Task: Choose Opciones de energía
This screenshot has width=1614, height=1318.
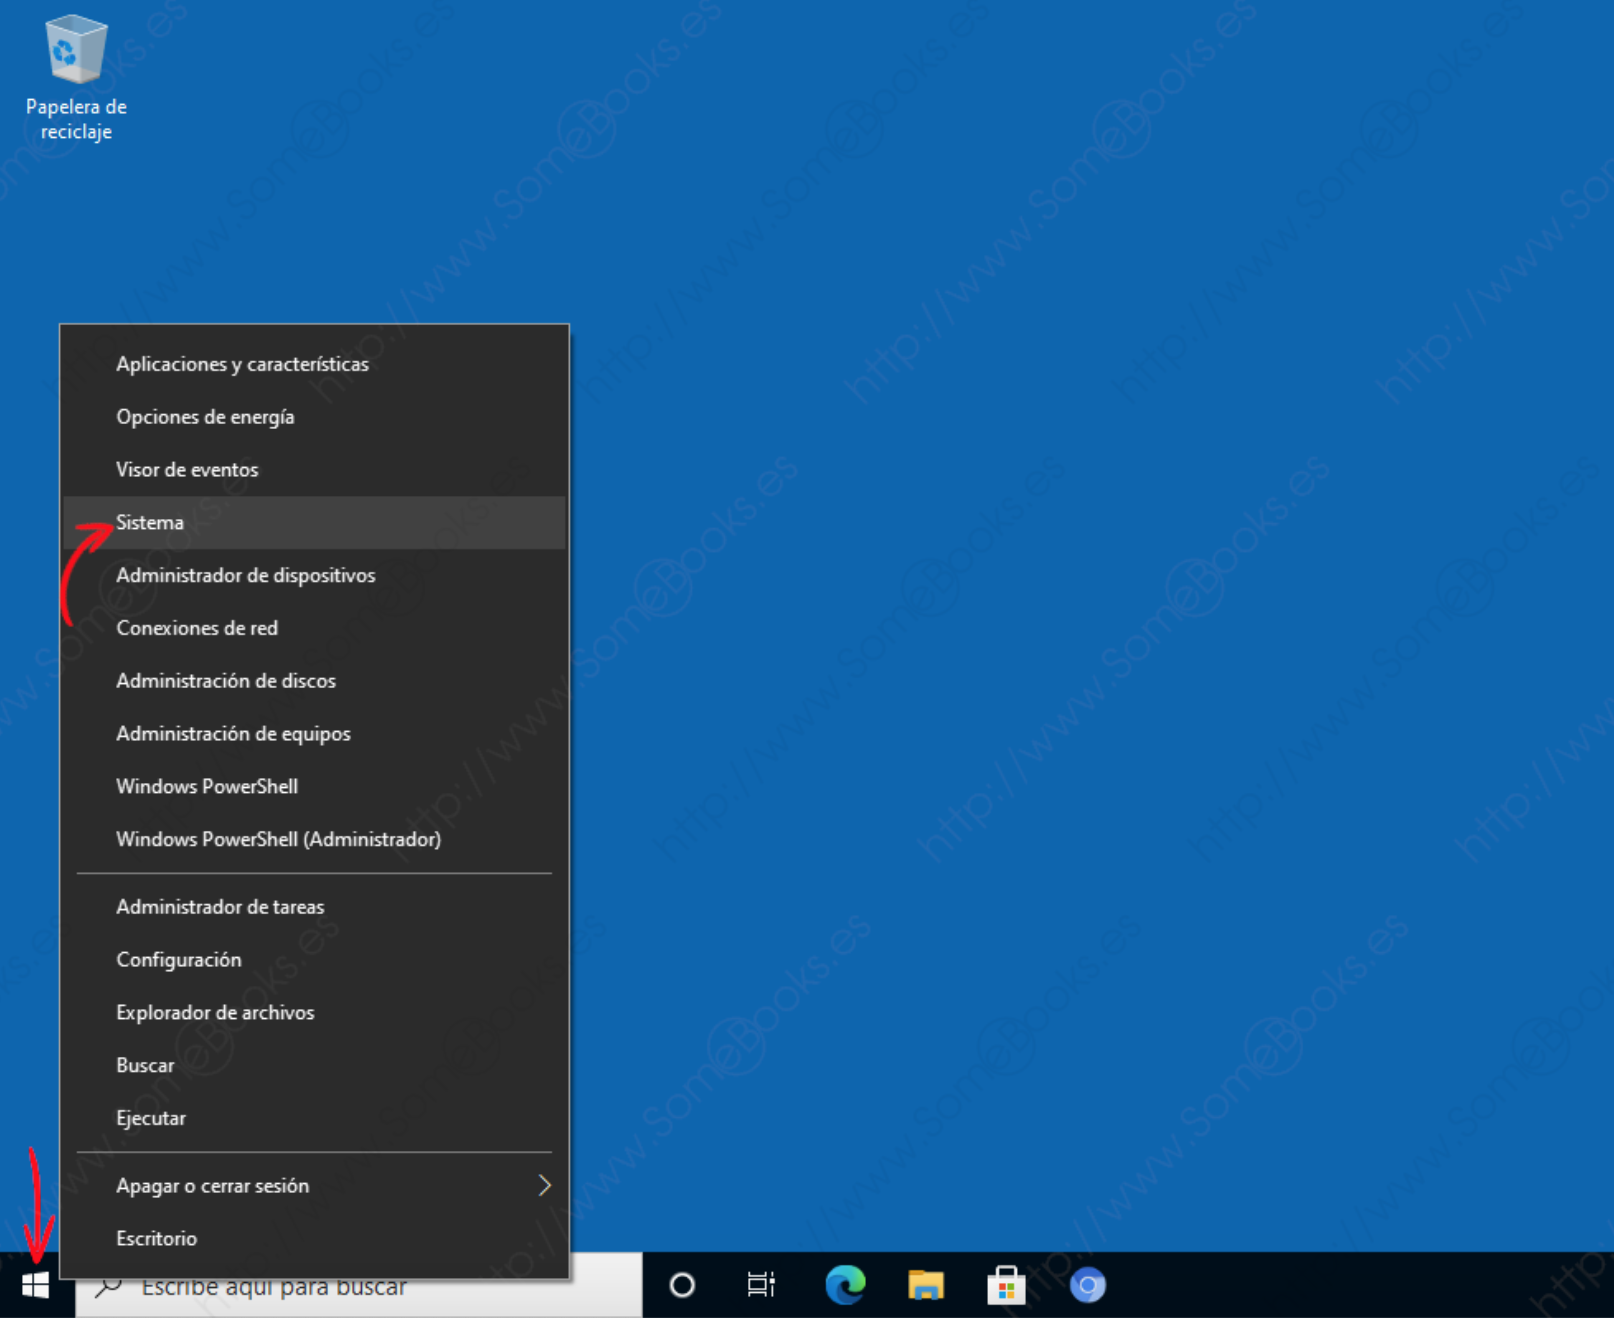Action: [x=205, y=417]
